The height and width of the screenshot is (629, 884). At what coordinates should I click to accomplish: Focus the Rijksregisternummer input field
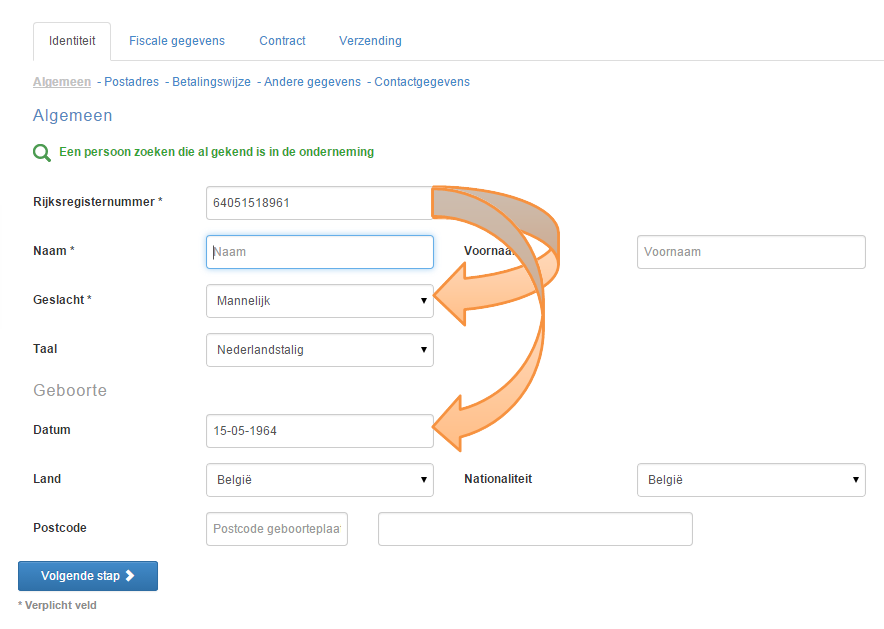[x=320, y=203]
